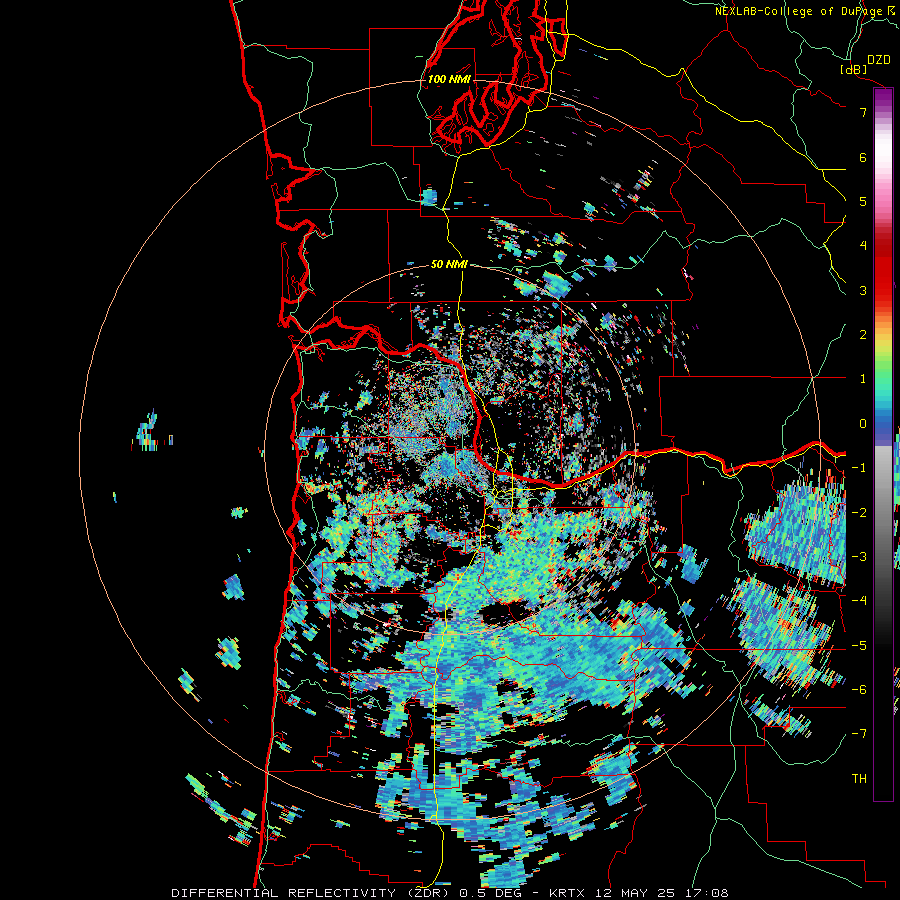Click the -6 value on the color scale
Image resolution: width=900 pixels, height=900 pixels.
[x=859, y=690]
